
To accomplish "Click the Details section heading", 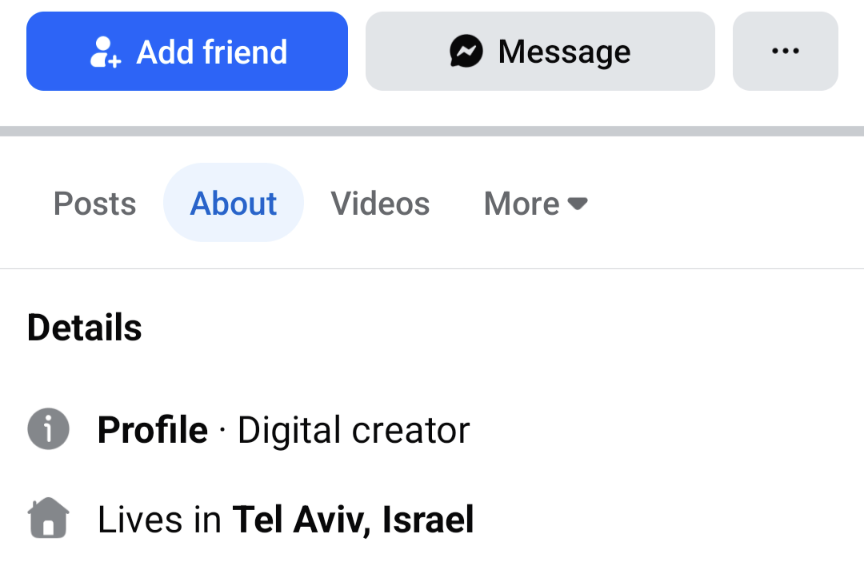I will tap(85, 328).
